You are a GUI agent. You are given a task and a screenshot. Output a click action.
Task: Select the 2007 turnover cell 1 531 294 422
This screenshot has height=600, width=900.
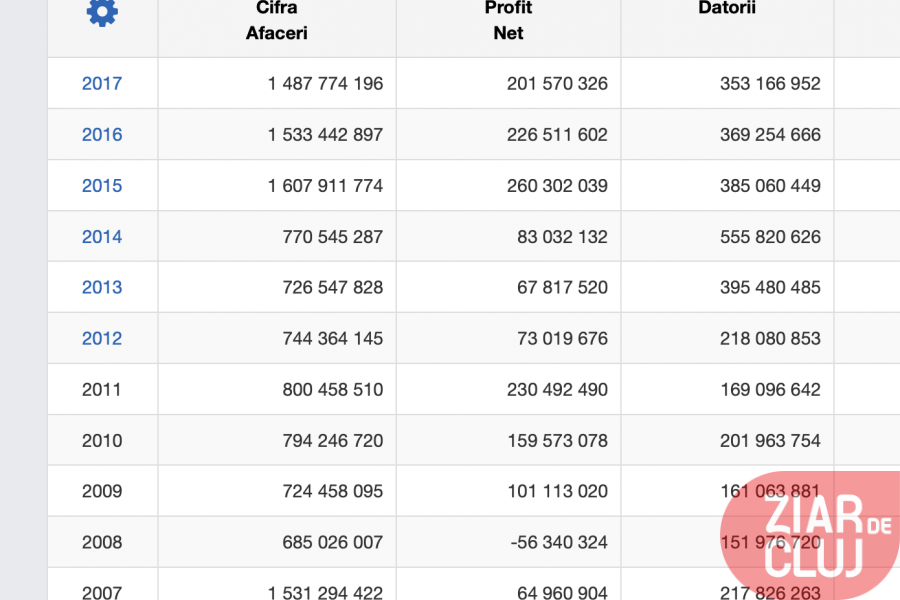[x=325, y=592]
